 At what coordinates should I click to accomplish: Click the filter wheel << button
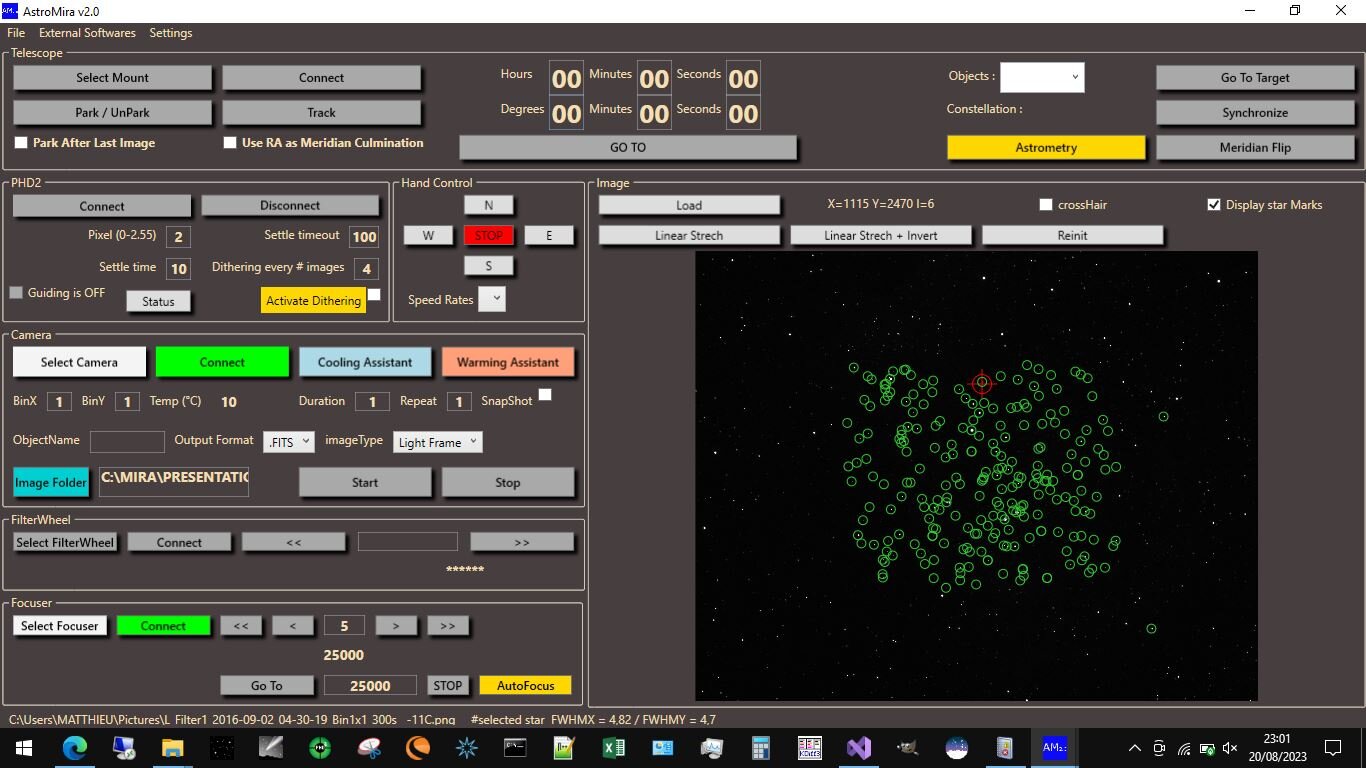tap(294, 542)
